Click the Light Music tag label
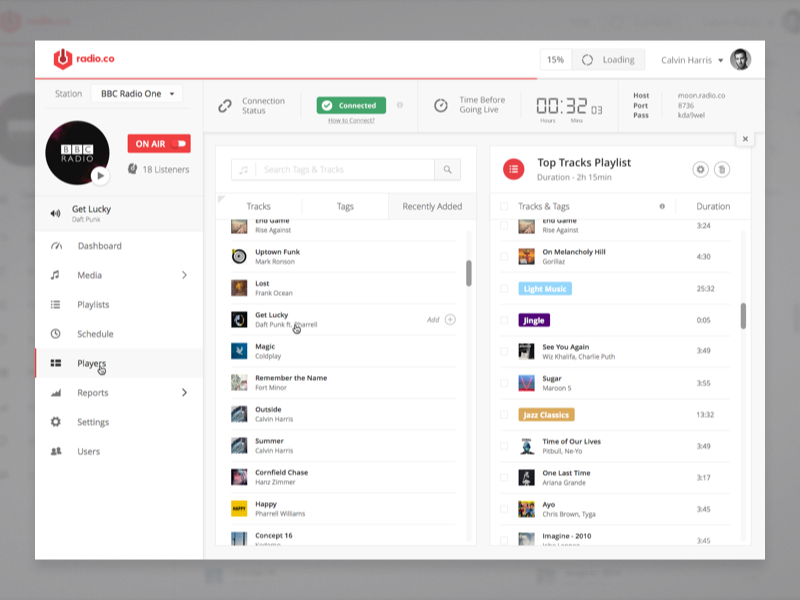 [545, 289]
